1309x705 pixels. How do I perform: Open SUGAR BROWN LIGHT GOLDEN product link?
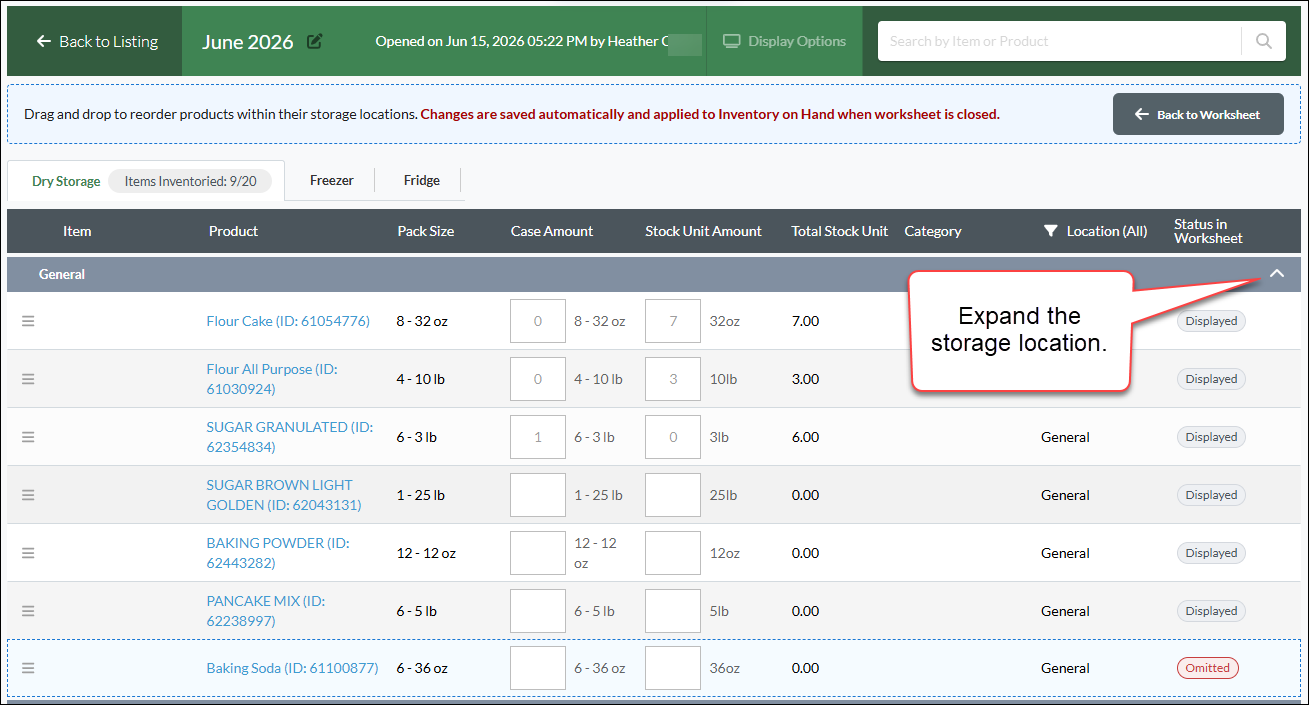[x=284, y=495]
